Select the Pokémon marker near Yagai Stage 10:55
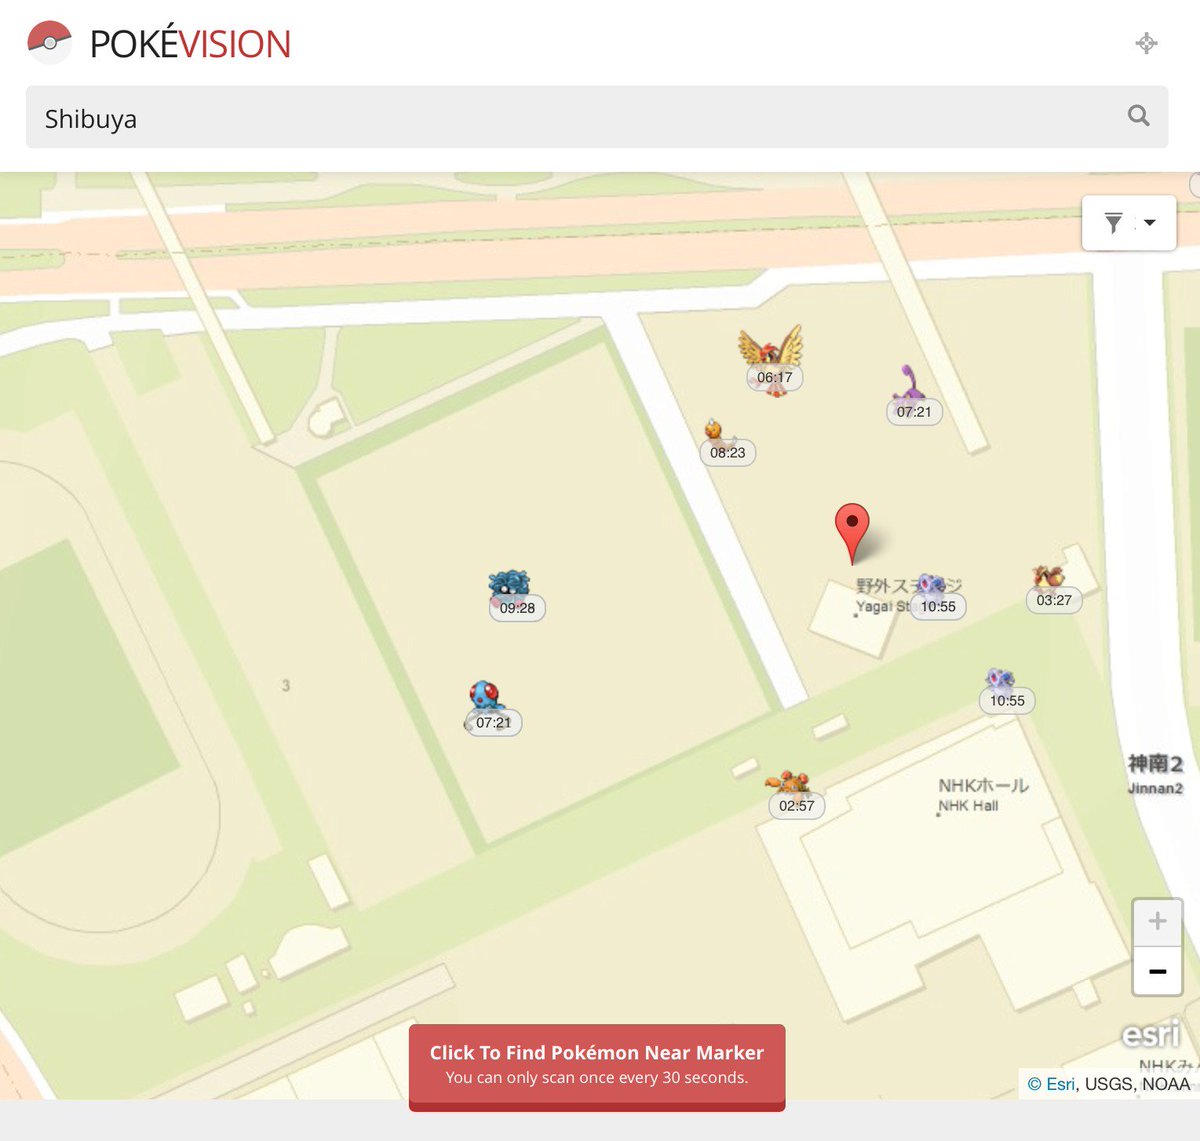The height and width of the screenshot is (1141, 1200). pyautogui.click(x=936, y=597)
